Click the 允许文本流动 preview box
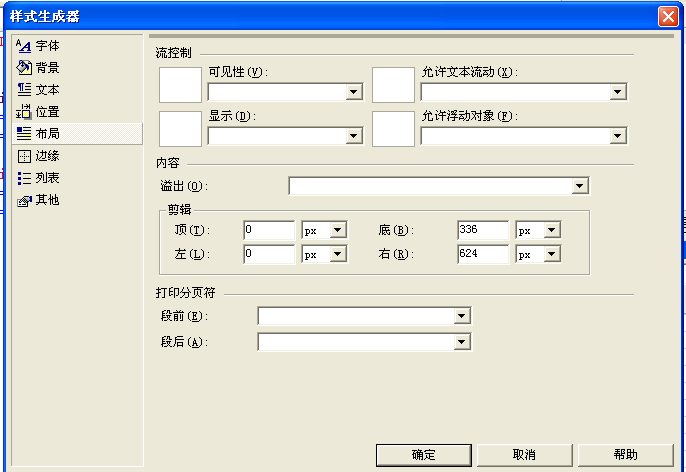Screen dimensions: 686x472 tap(393, 85)
